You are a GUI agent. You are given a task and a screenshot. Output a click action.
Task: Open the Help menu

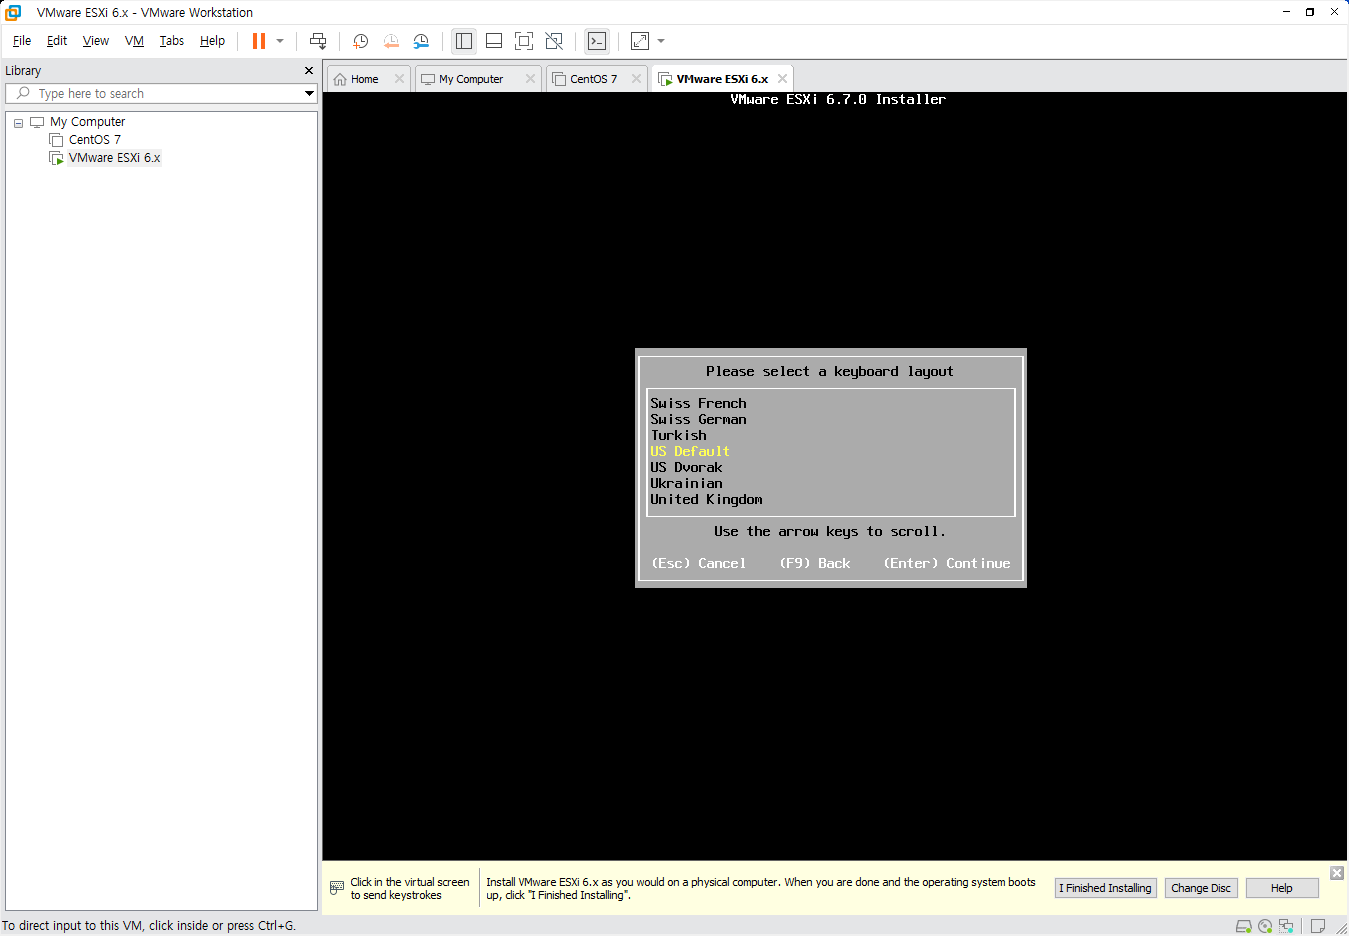coord(212,41)
